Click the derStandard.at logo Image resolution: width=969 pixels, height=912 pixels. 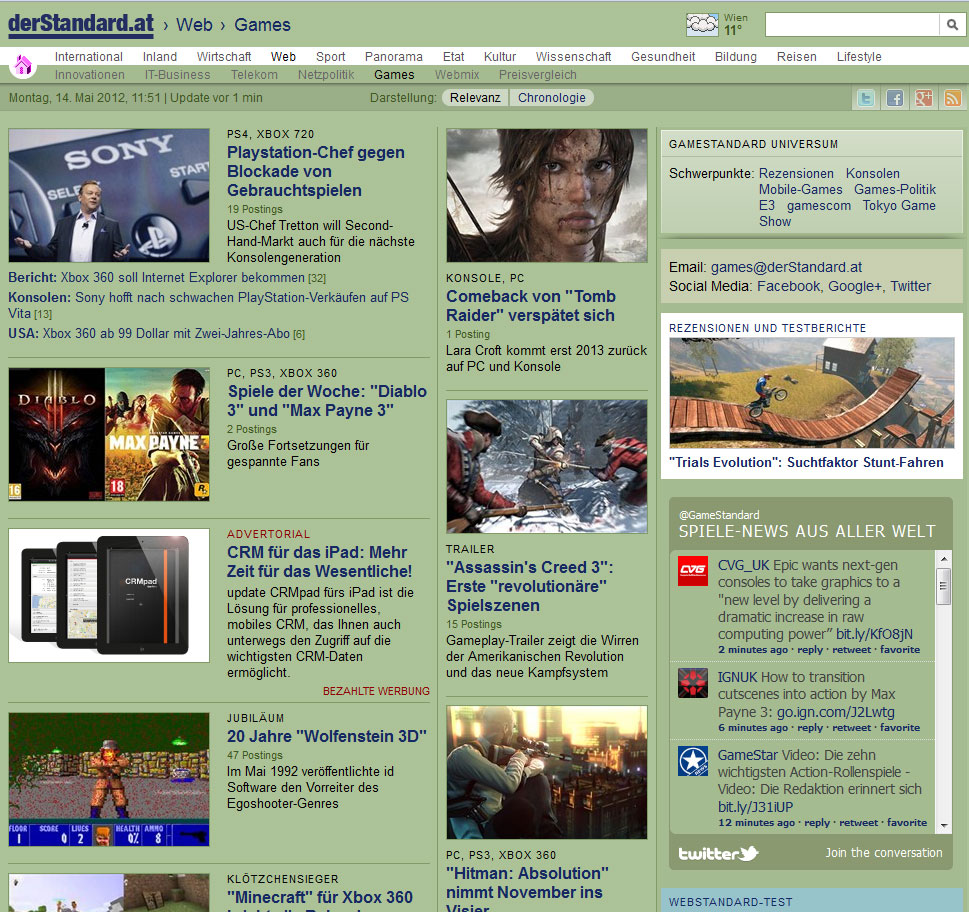point(81,25)
